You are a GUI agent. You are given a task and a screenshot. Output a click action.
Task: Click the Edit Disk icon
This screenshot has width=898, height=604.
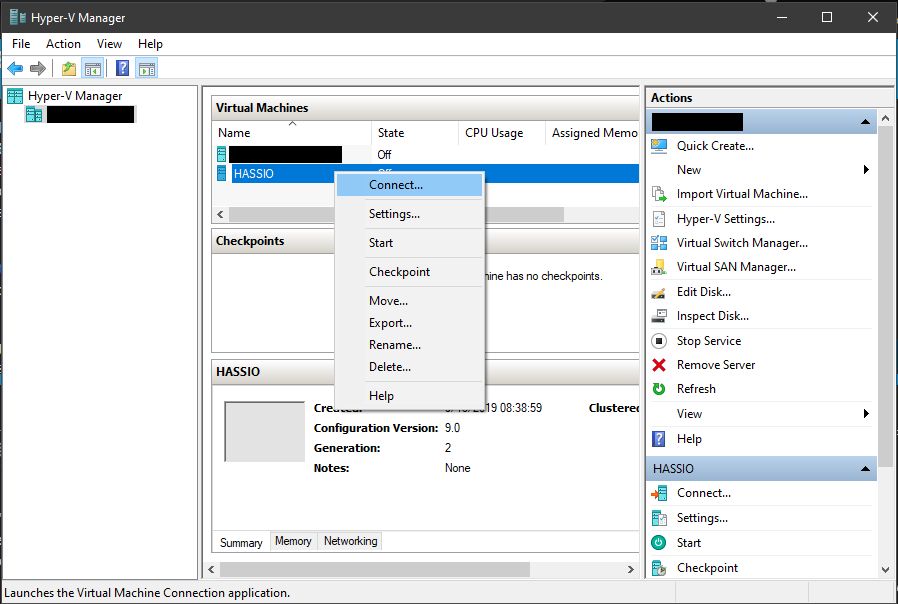(x=659, y=292)
